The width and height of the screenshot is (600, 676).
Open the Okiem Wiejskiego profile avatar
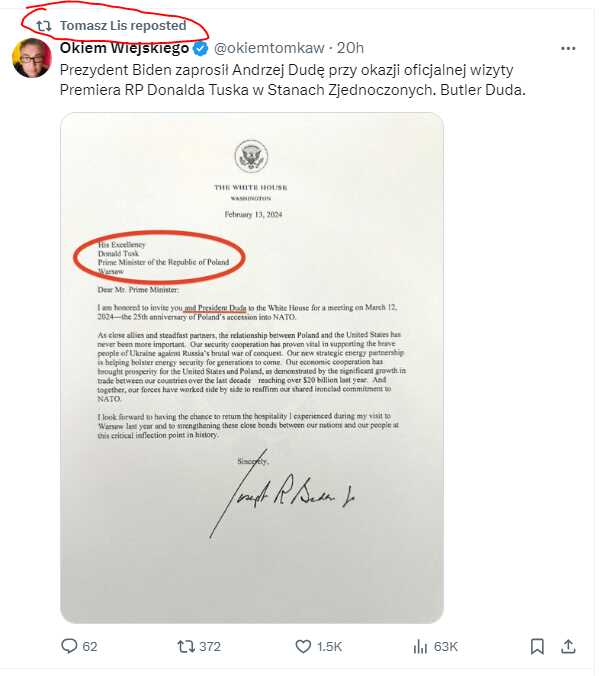tap(32, 58)
